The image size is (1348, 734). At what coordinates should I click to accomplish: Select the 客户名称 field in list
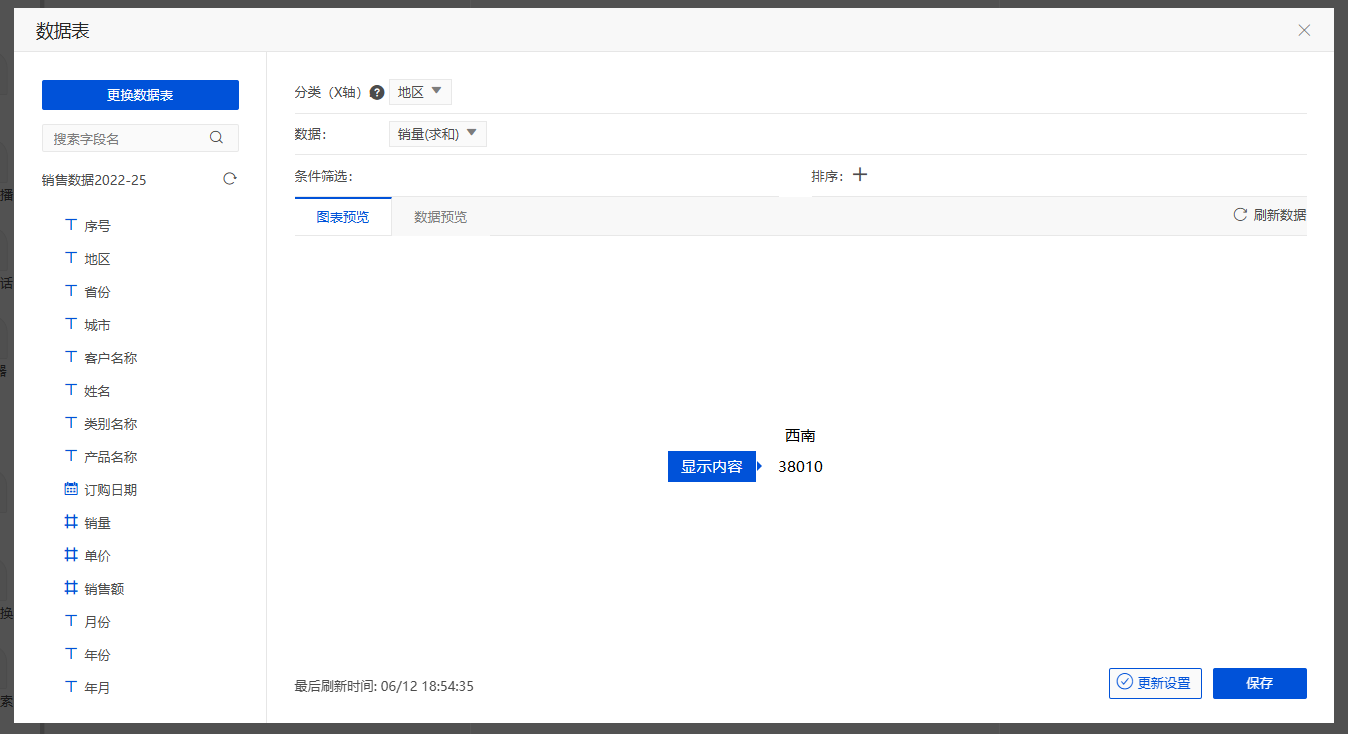pyautogui.click(x=110, y=358)
